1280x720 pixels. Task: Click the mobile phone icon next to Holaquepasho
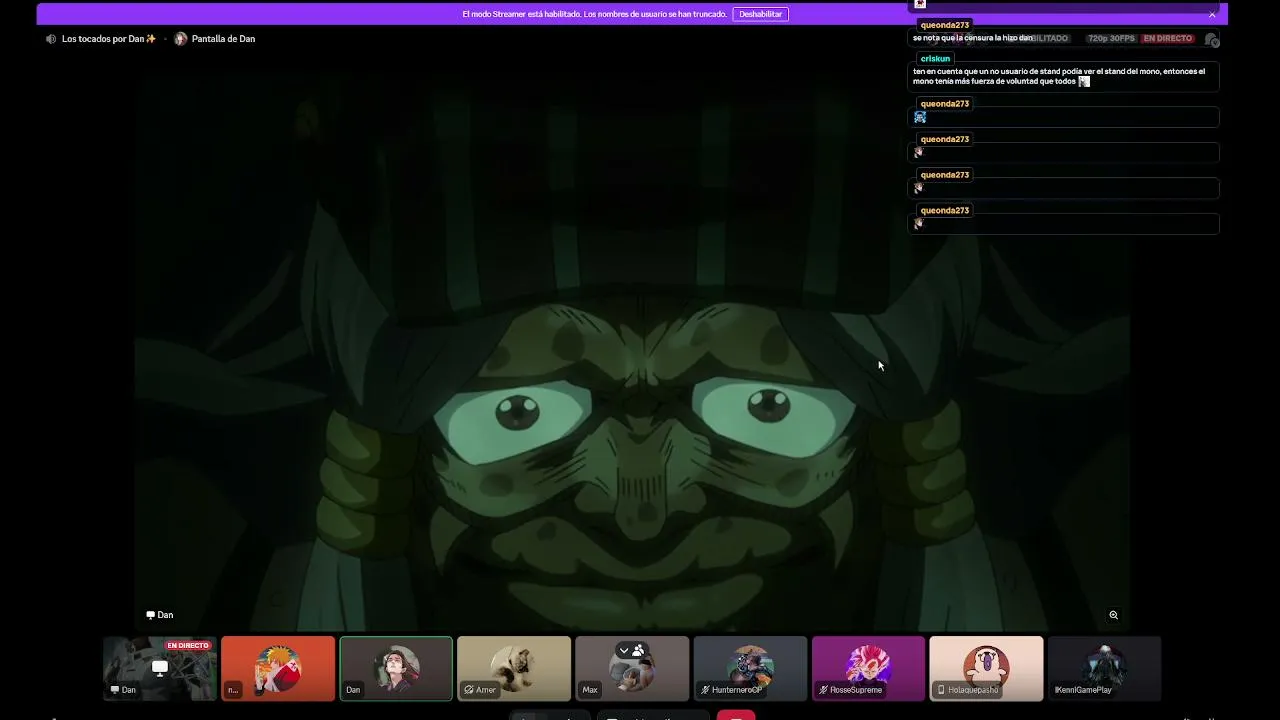click(941, 690)
